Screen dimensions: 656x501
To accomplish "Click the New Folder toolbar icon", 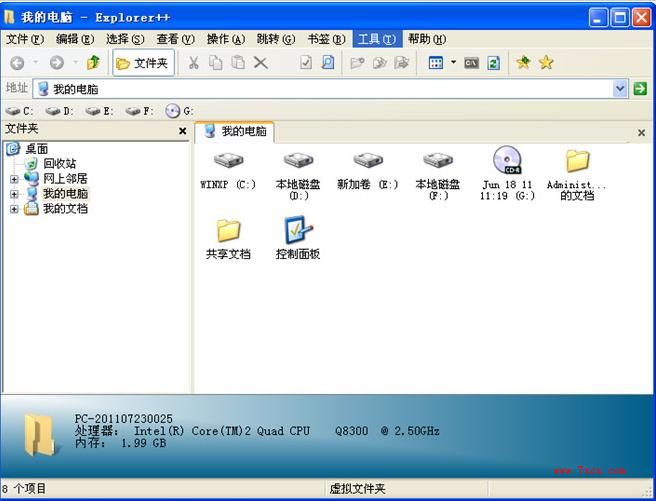I will click(357, 63).
